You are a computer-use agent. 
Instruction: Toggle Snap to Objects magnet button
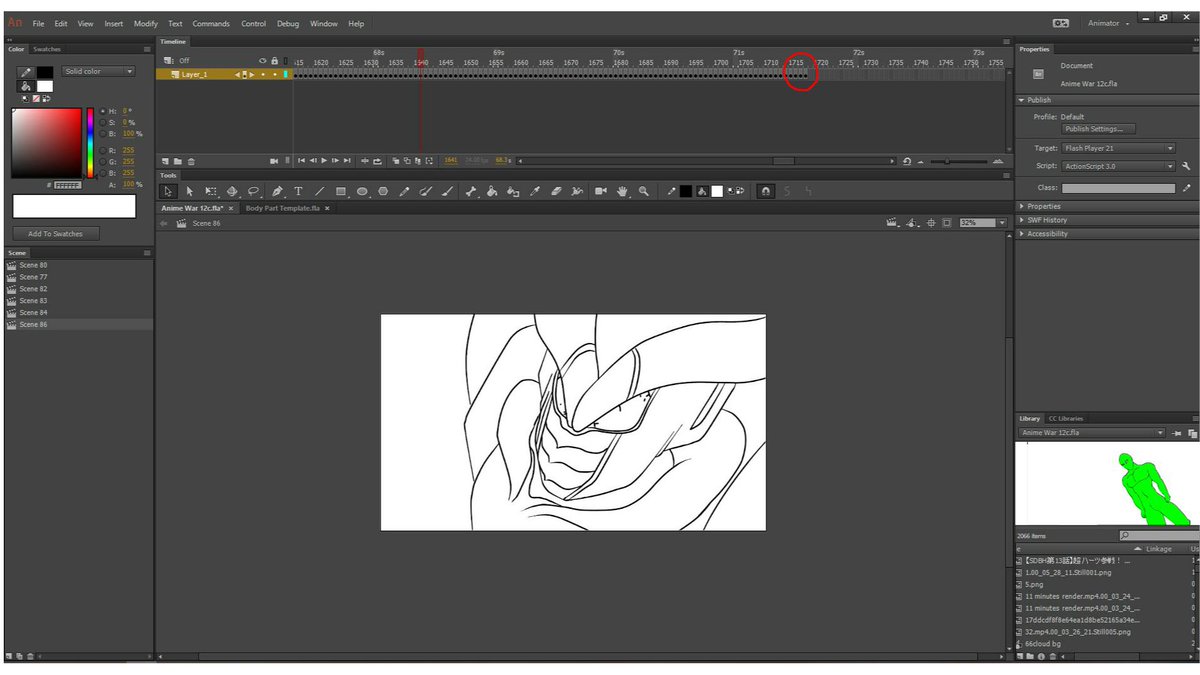[766, 190]
